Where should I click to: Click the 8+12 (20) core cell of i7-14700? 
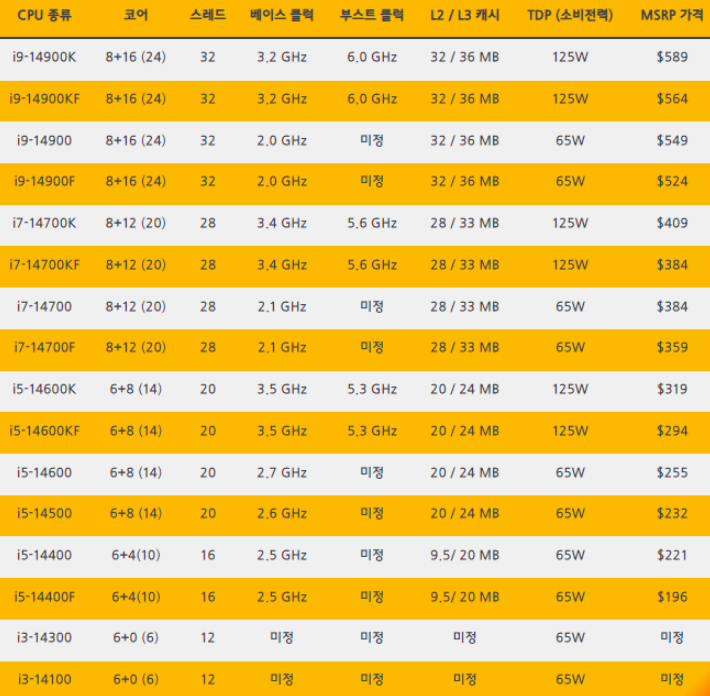coord(135,307)
